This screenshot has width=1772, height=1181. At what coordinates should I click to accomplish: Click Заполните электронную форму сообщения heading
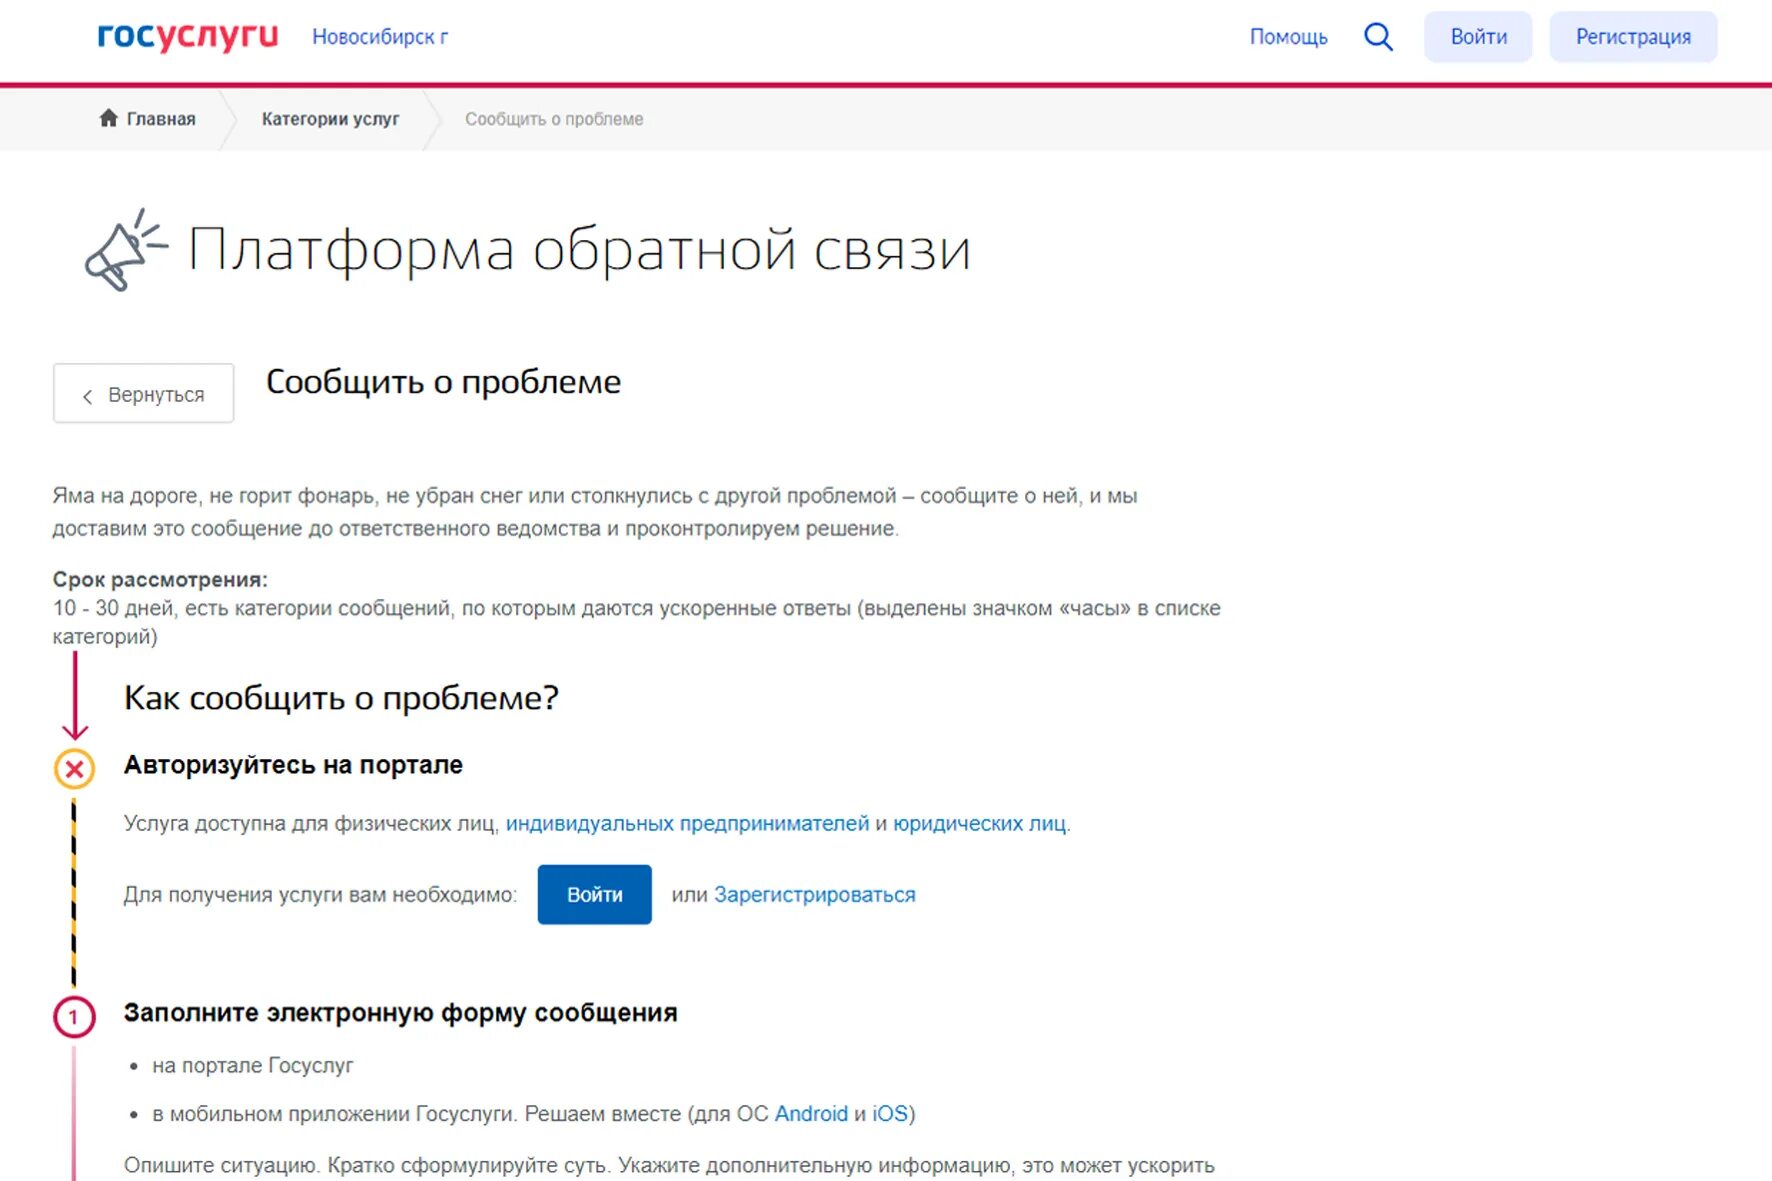coord(400,1013)
